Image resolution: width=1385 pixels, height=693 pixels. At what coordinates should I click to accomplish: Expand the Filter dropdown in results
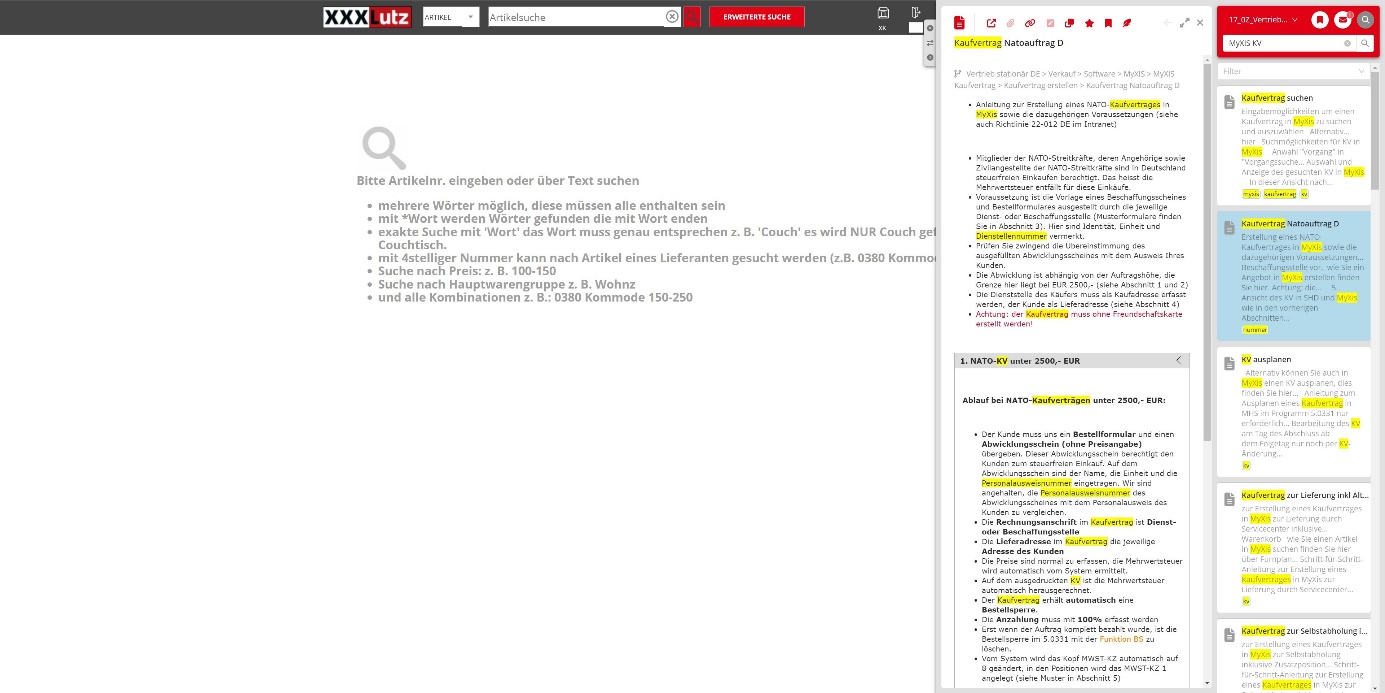tap(1293, 71)
